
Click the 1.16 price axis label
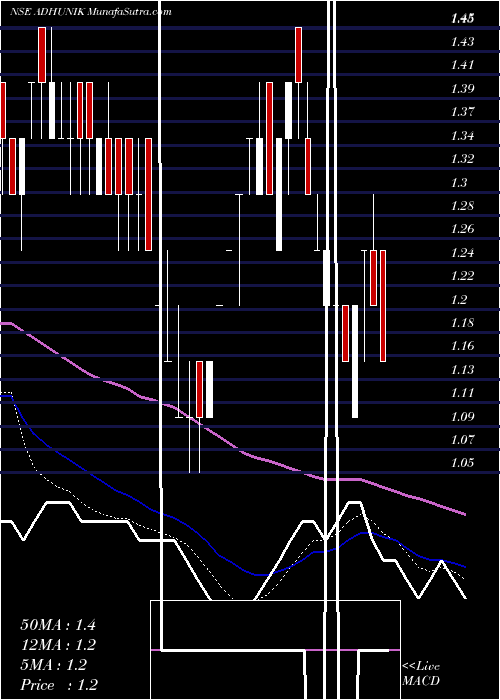click(x=462, y=346)
